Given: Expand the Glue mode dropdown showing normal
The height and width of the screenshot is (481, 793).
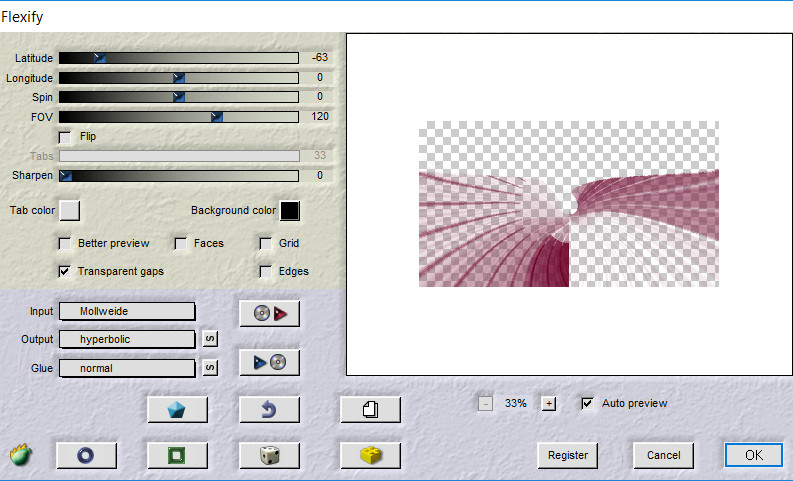Looking at the screenshot, I should (127, 368).
